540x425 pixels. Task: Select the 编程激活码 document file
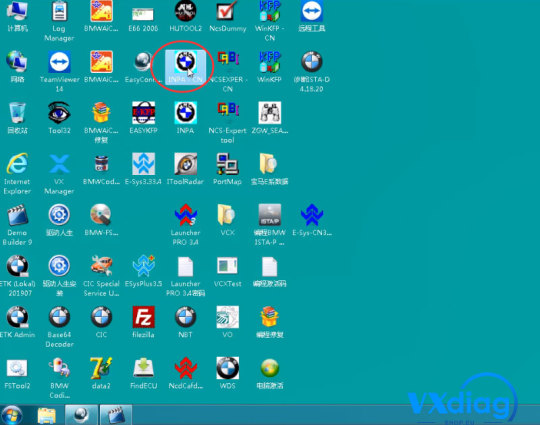(270, 271)
